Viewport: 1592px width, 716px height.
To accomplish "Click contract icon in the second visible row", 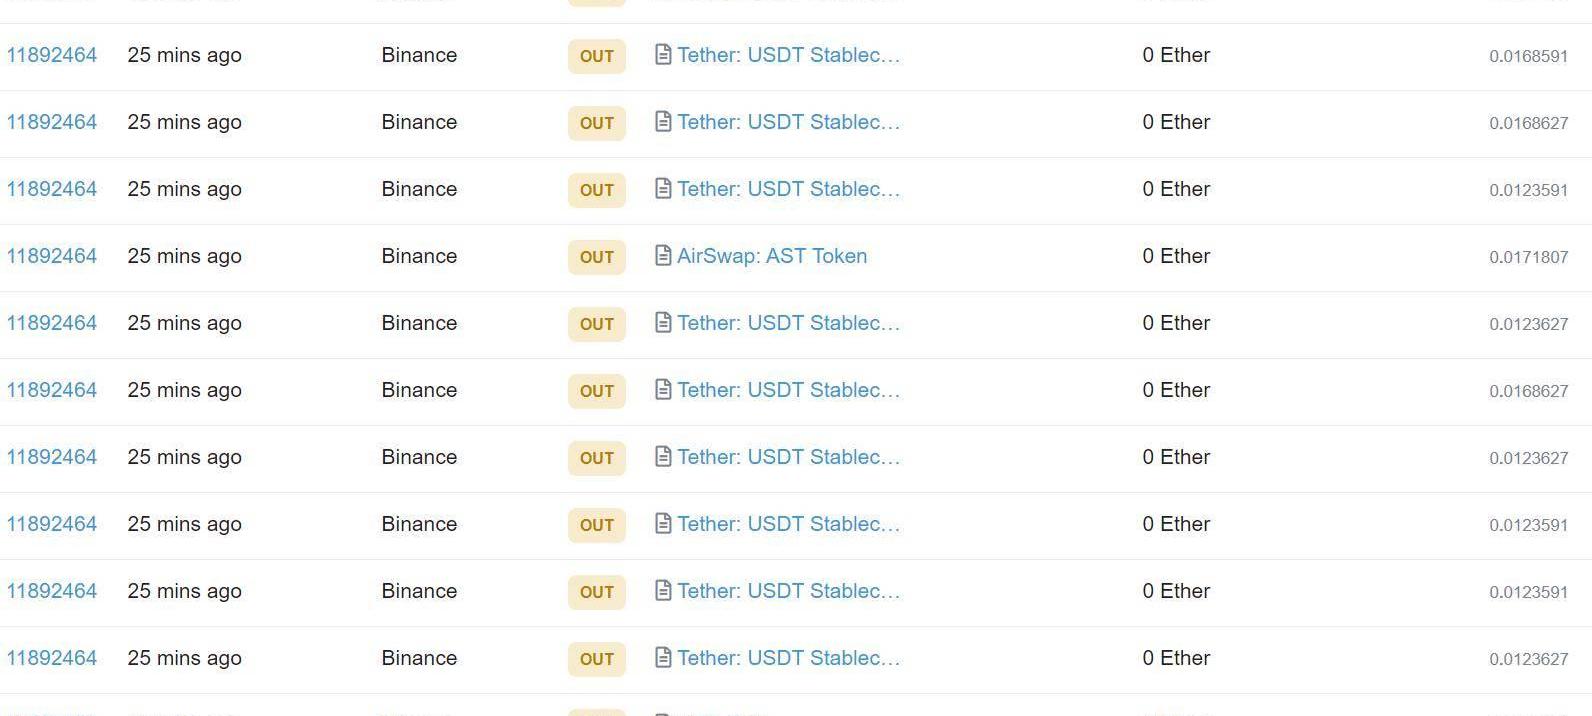I will click(662, 122).
